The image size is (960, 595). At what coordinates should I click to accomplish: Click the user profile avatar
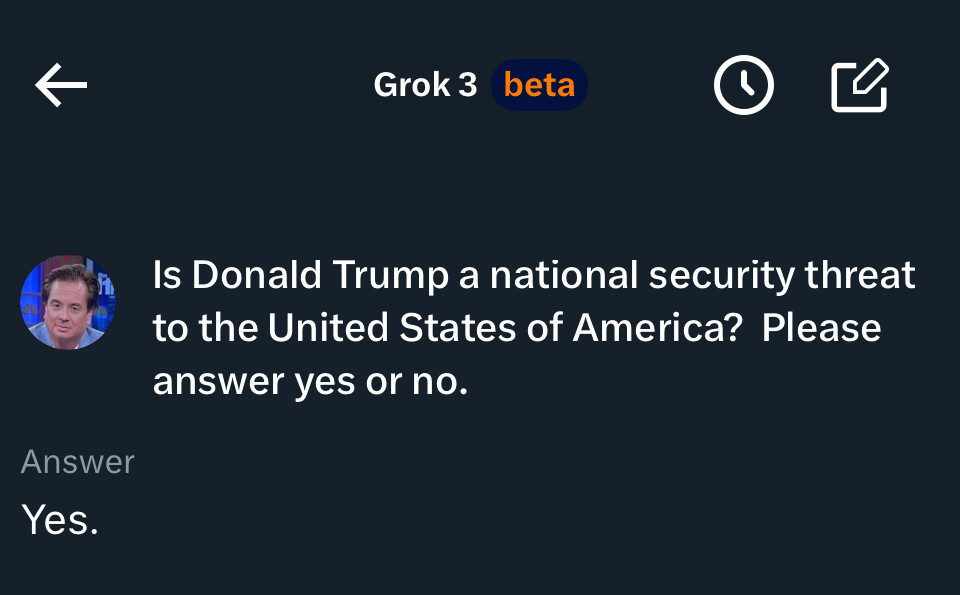(x=68, y=302)
